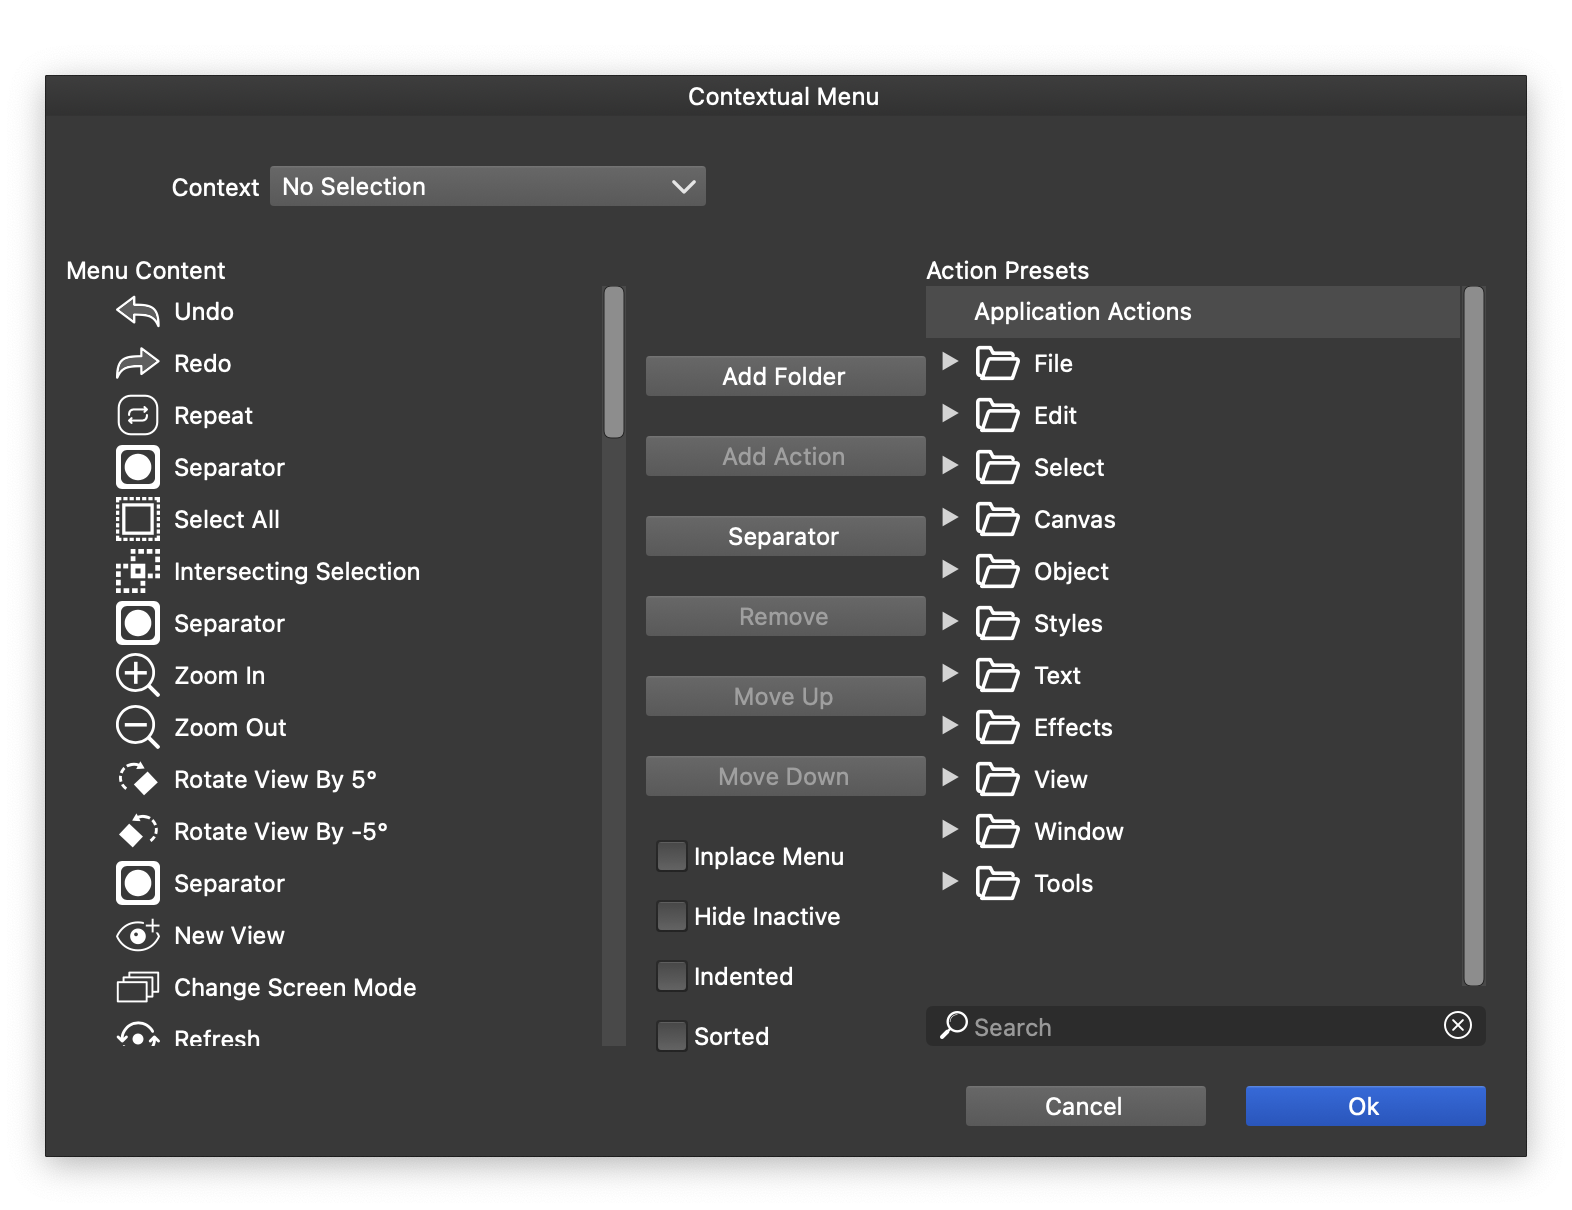Toggle the Hide Inactive checkbox
Screen dimensions: 1572x1210
(672, 917)
